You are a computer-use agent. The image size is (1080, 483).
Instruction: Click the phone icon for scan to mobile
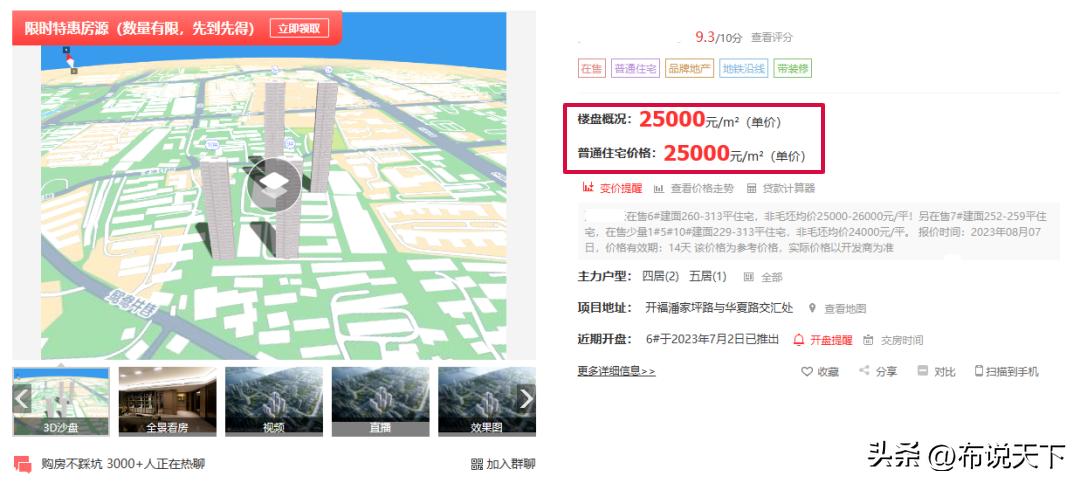pos(978,371)
